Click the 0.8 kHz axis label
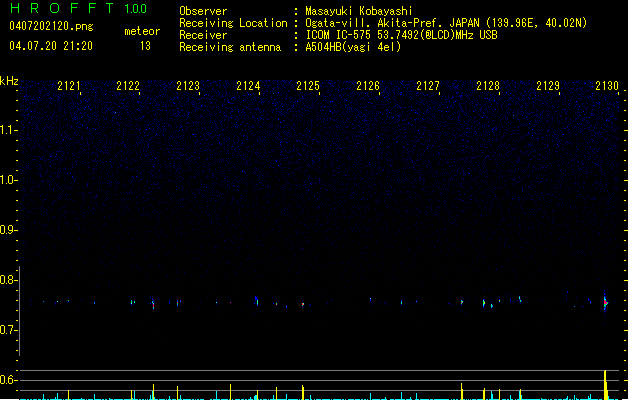This screenshot has height=400, width=629. click(8, 280)
